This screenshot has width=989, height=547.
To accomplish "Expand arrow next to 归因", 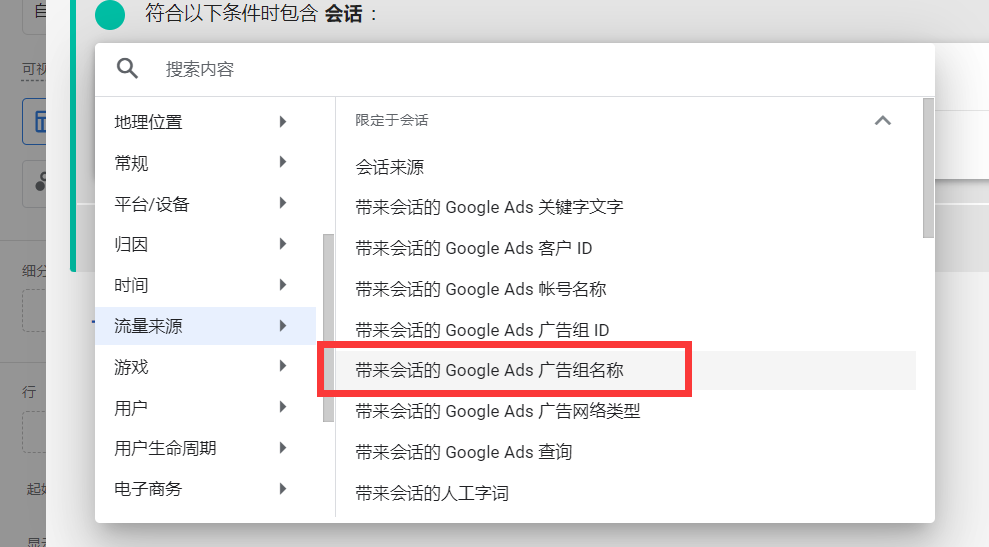I will (x=283, y=244).
